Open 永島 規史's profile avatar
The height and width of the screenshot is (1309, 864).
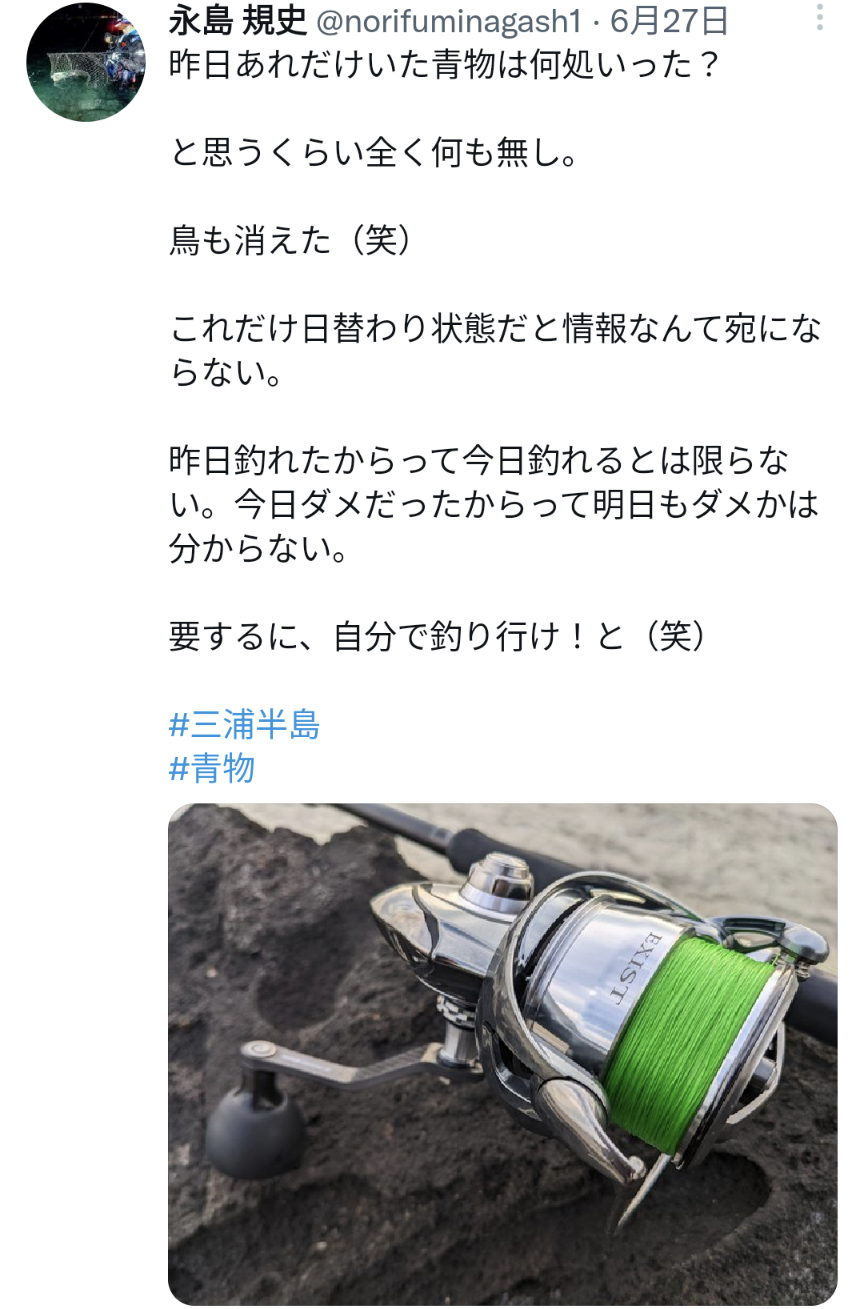tap(85, 62)
